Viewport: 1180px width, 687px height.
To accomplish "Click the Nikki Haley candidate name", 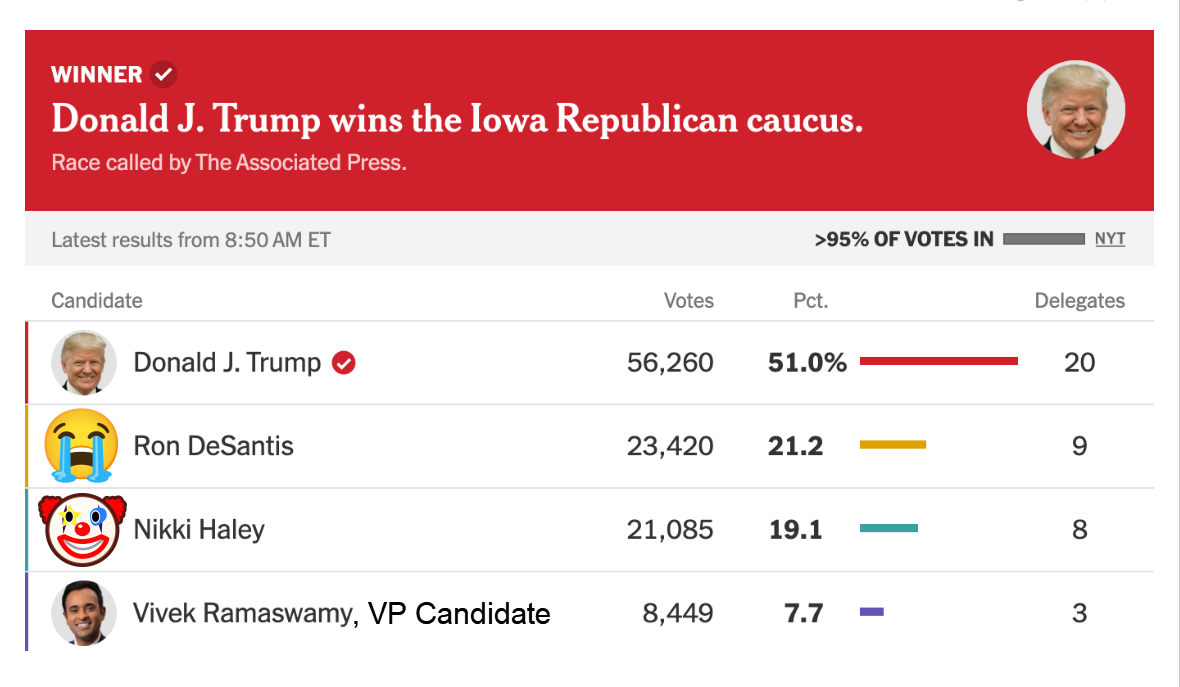I will pyautogui.click(x=199, y=529).
